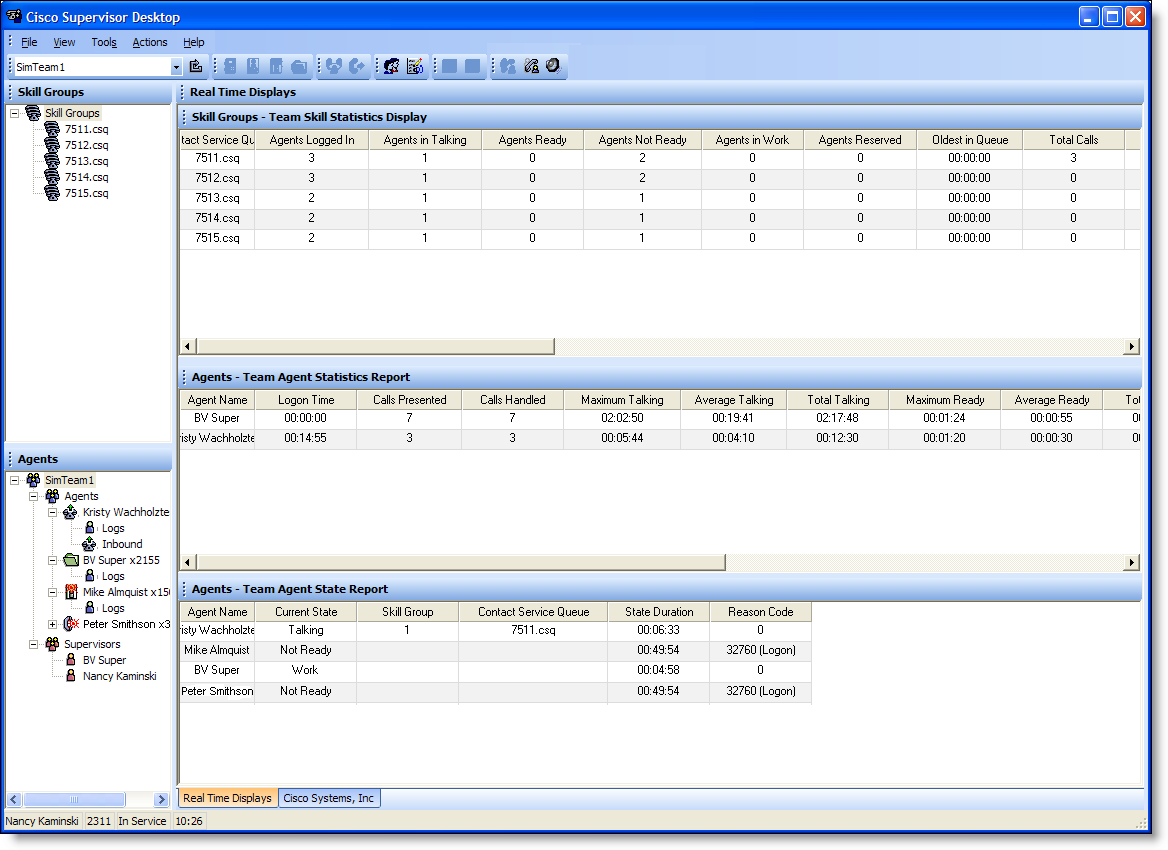Viewport: 1168px width, 850px height.
Task: Select Logs under Mike Almquist
Action: [113, 608]
